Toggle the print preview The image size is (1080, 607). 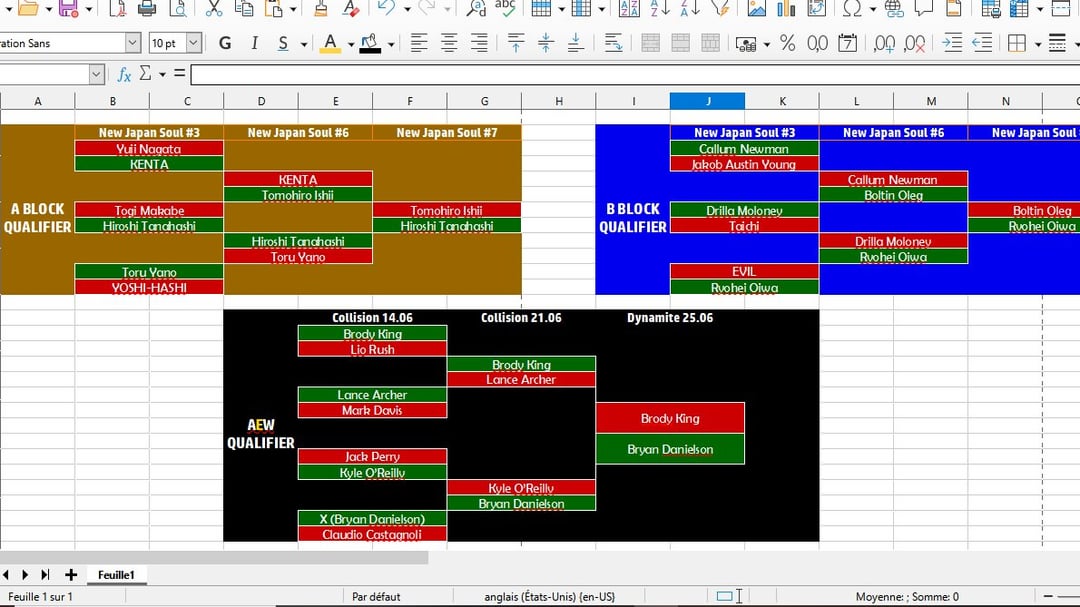coord(178,8)
